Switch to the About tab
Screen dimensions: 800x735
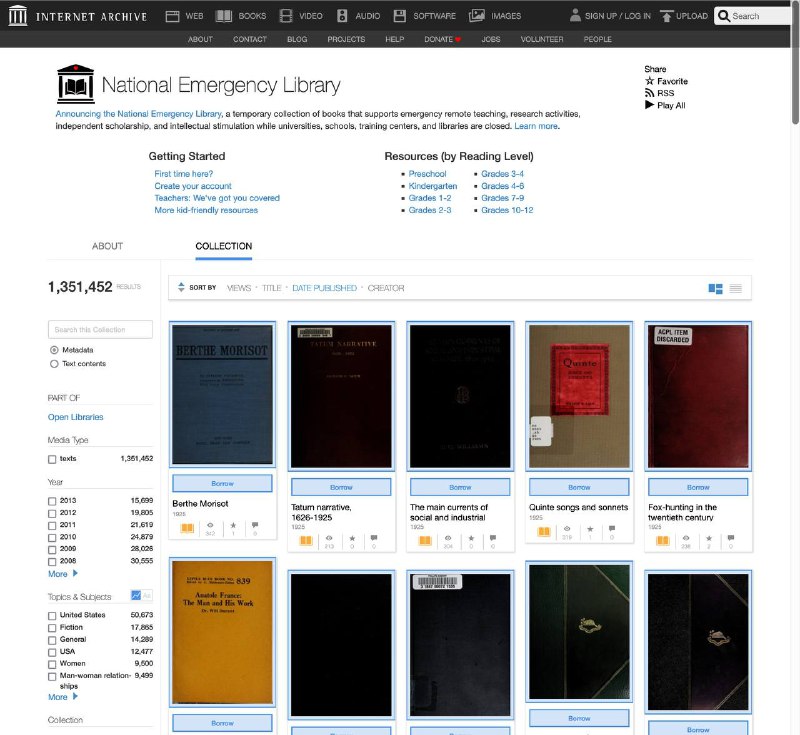(107, 246)
